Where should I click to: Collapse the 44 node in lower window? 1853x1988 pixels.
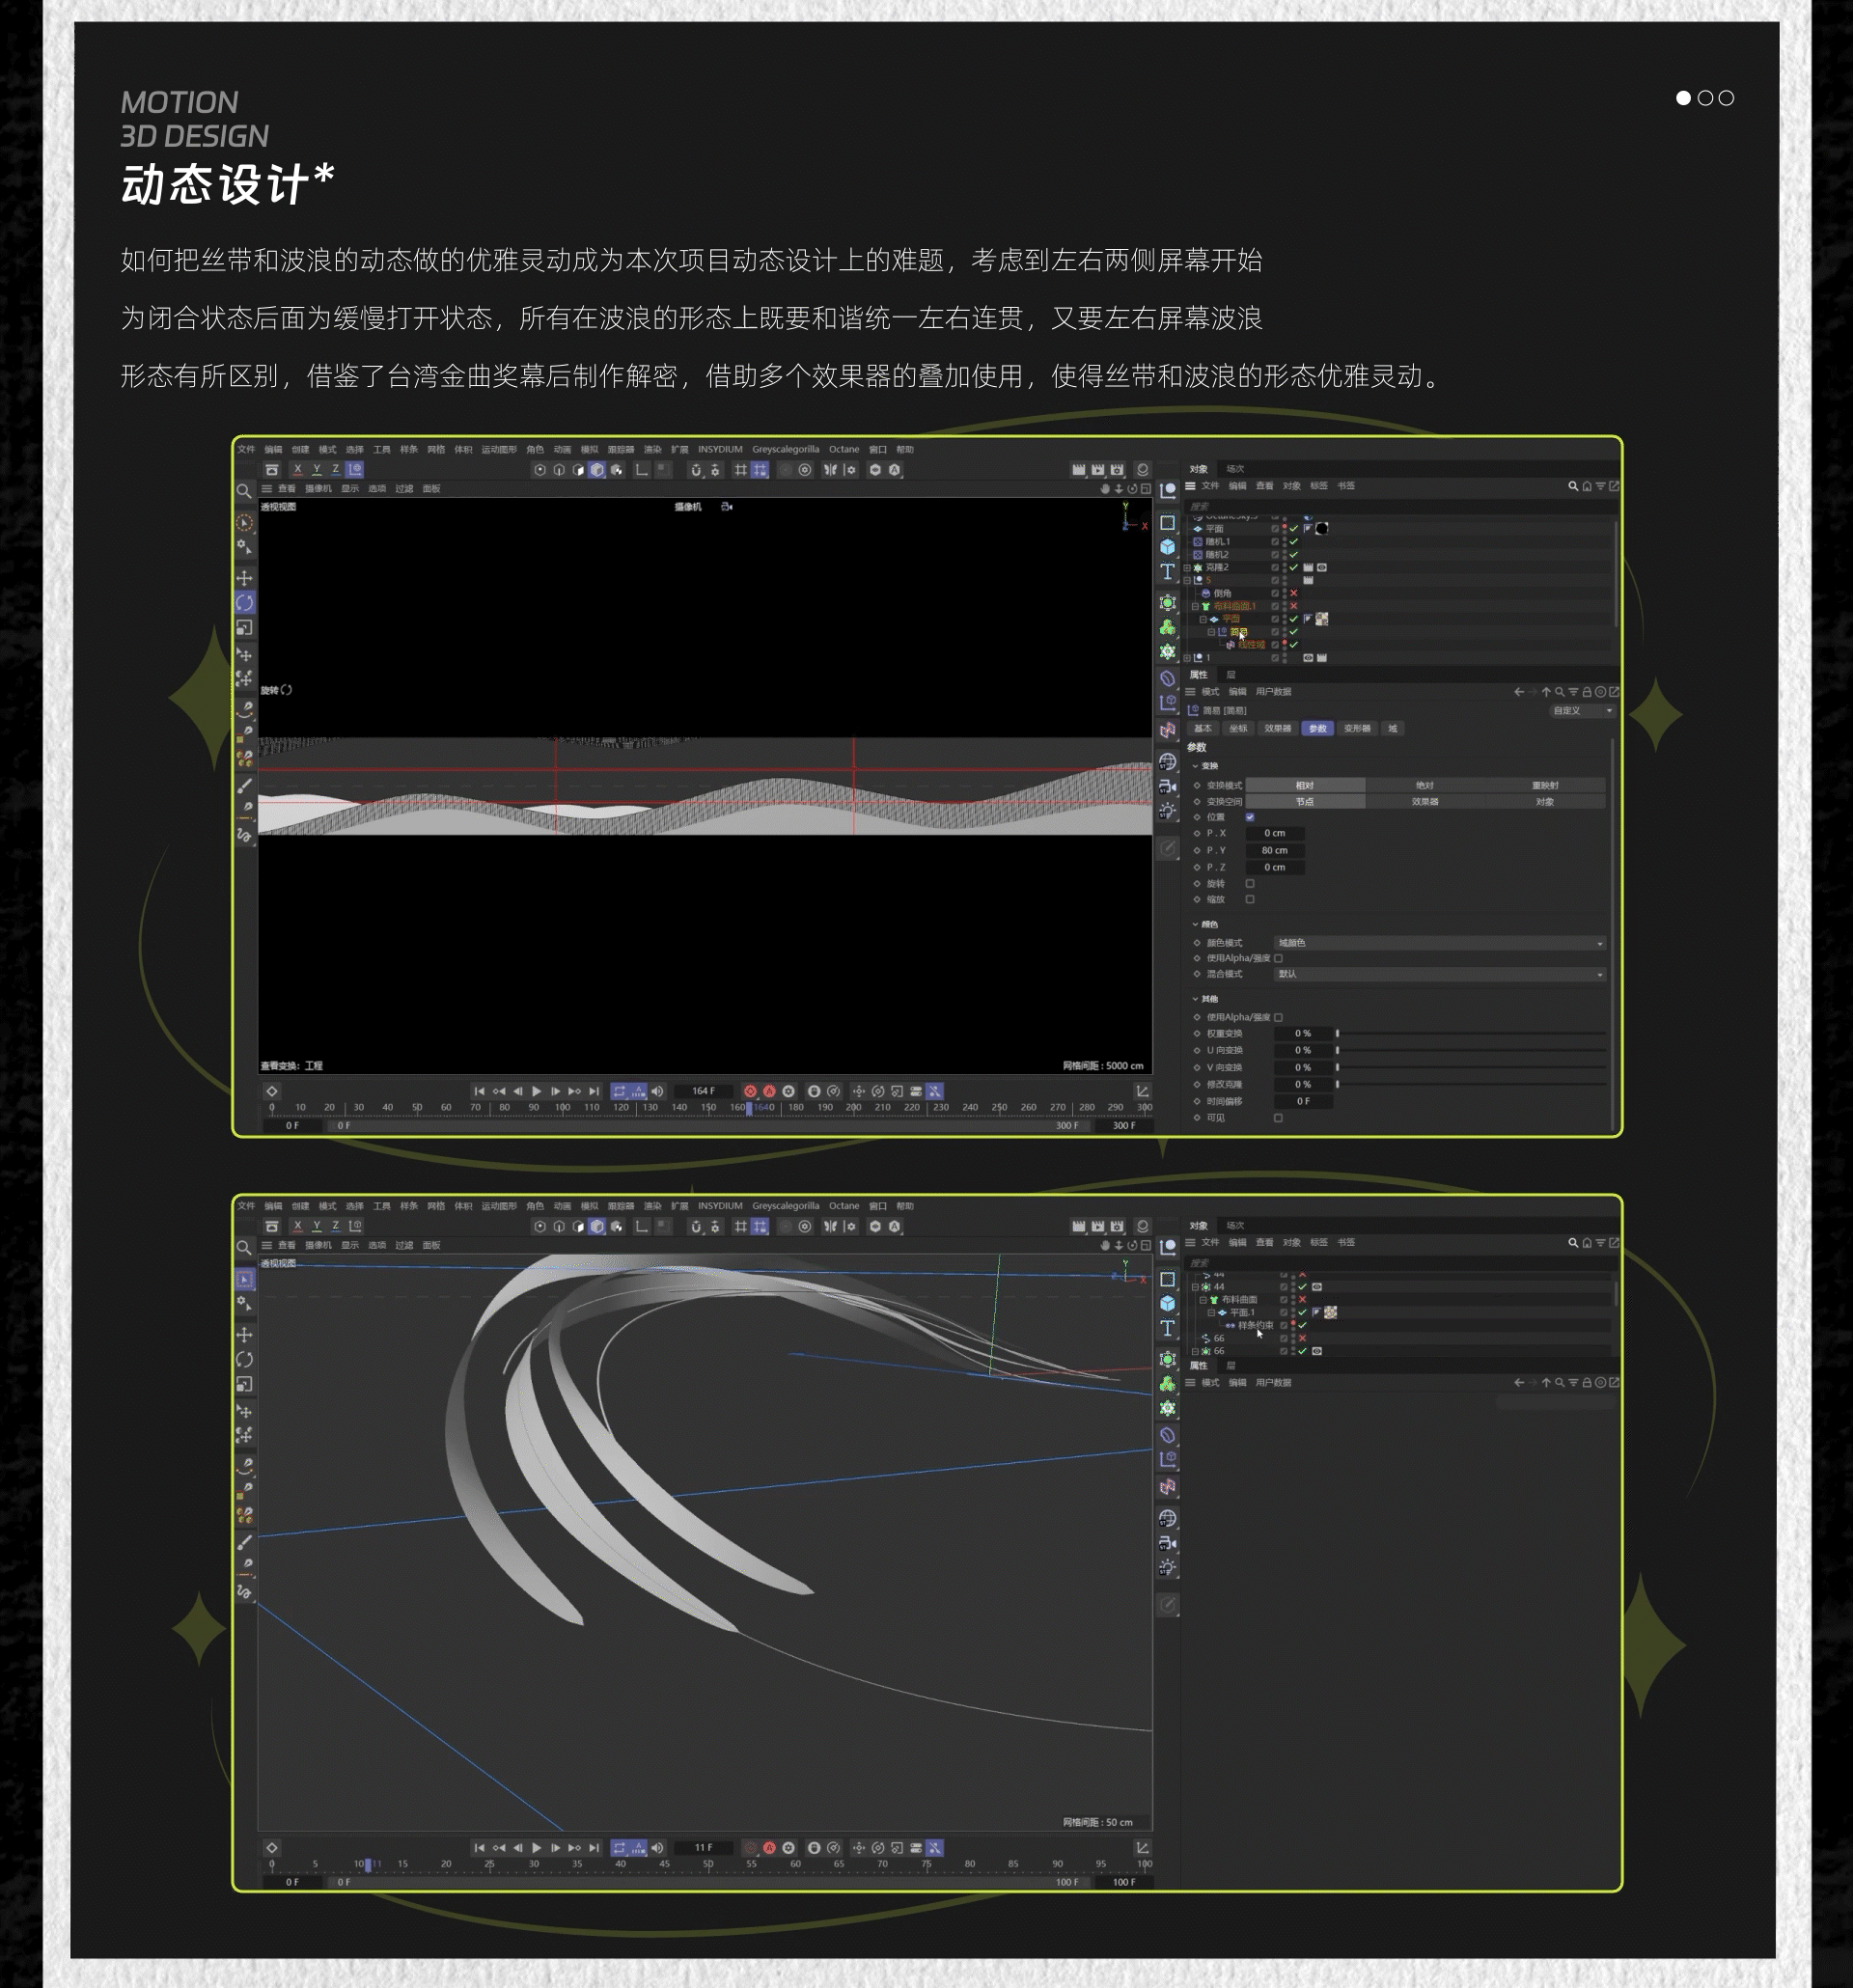click(1195, 1287)
